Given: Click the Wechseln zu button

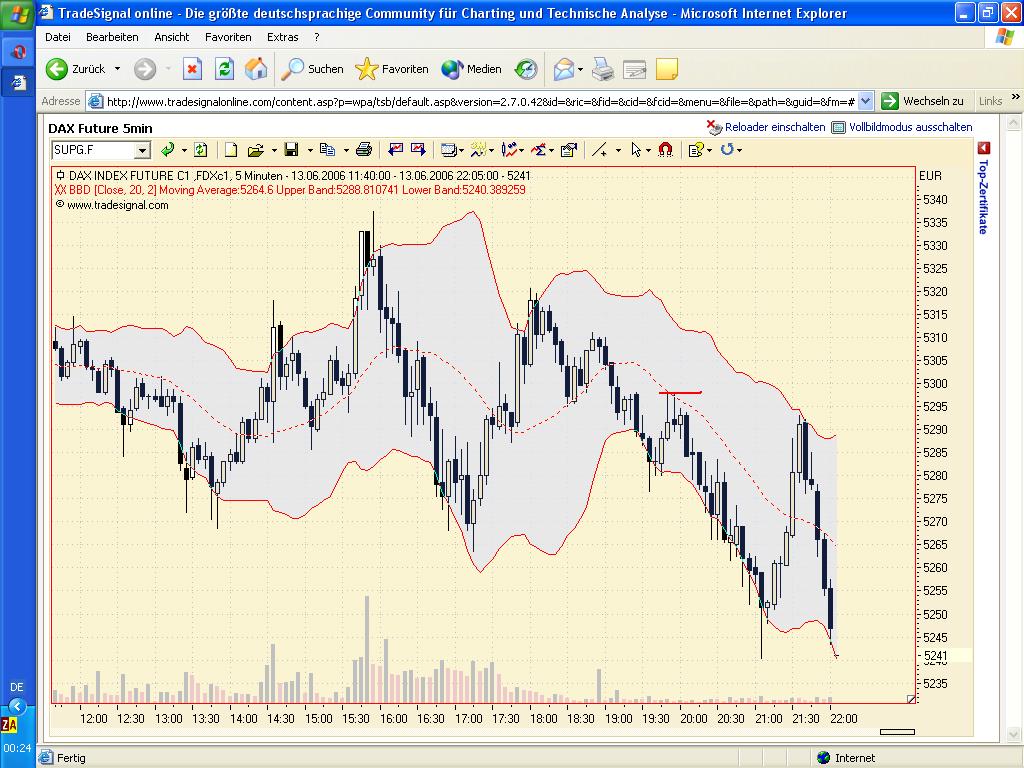Looking at the screenshot, I should 922,101.
